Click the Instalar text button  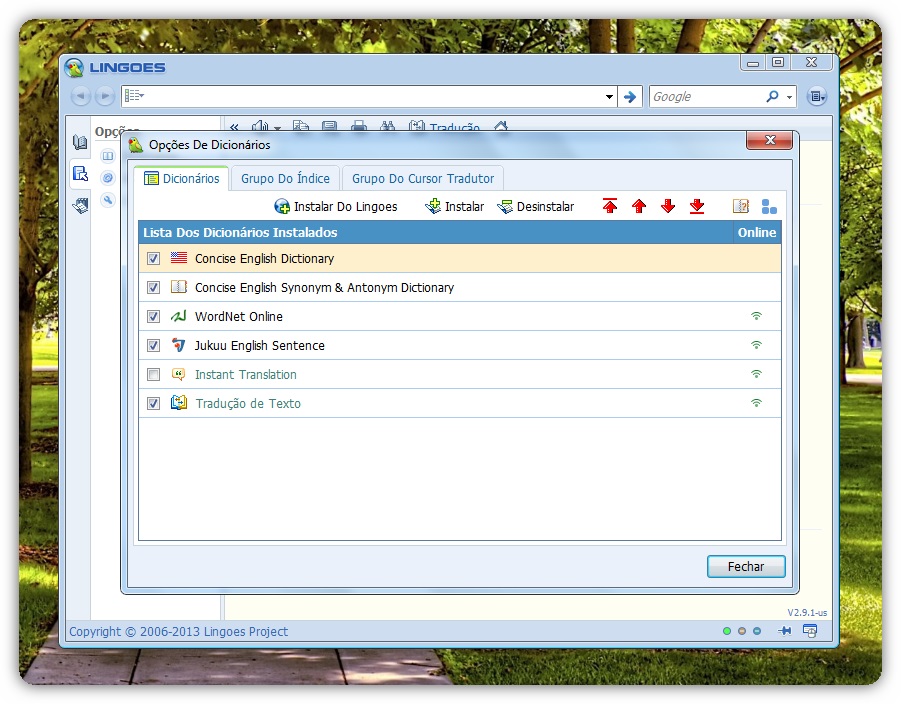(x=464, y=206)
